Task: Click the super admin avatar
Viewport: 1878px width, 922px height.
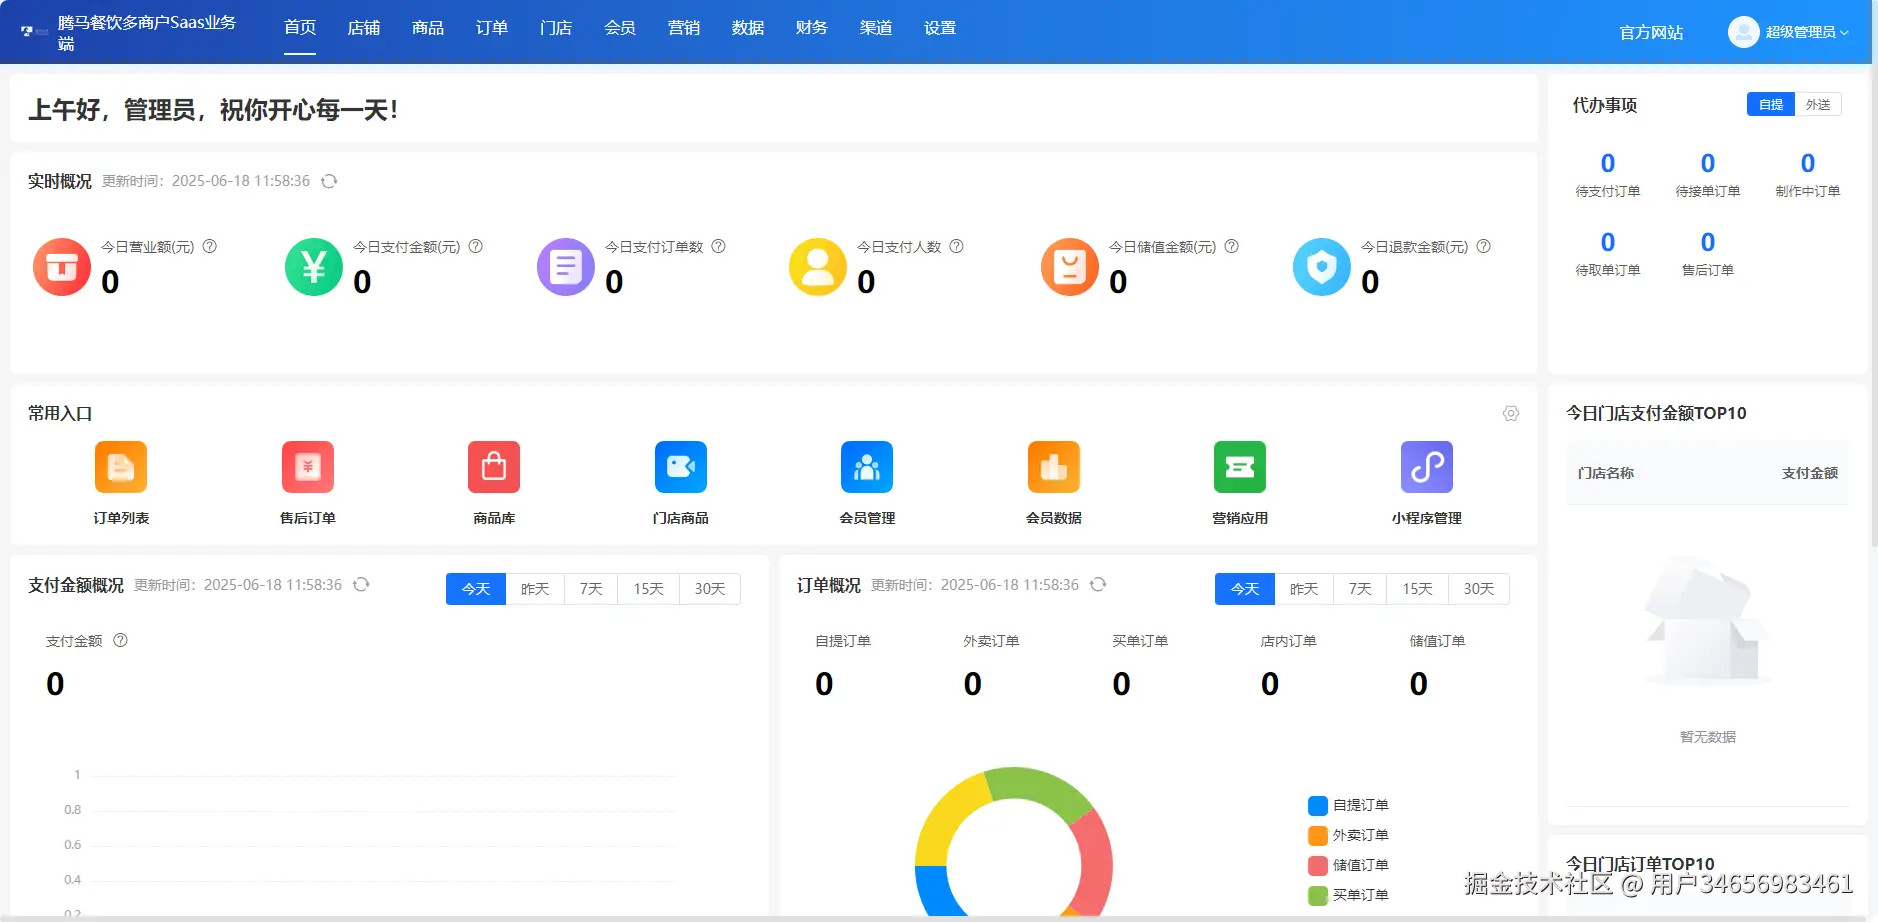Action: coord(1743,32)
